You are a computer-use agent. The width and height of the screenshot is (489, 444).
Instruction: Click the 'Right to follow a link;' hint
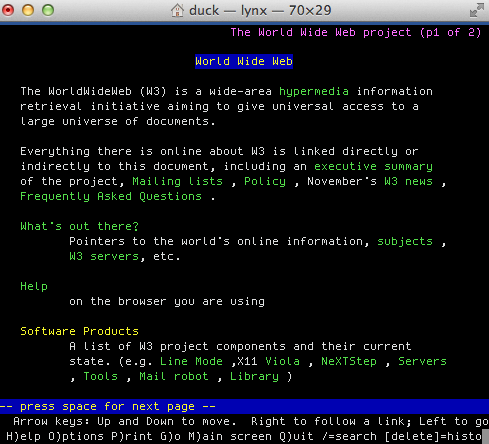coord(331,421)
